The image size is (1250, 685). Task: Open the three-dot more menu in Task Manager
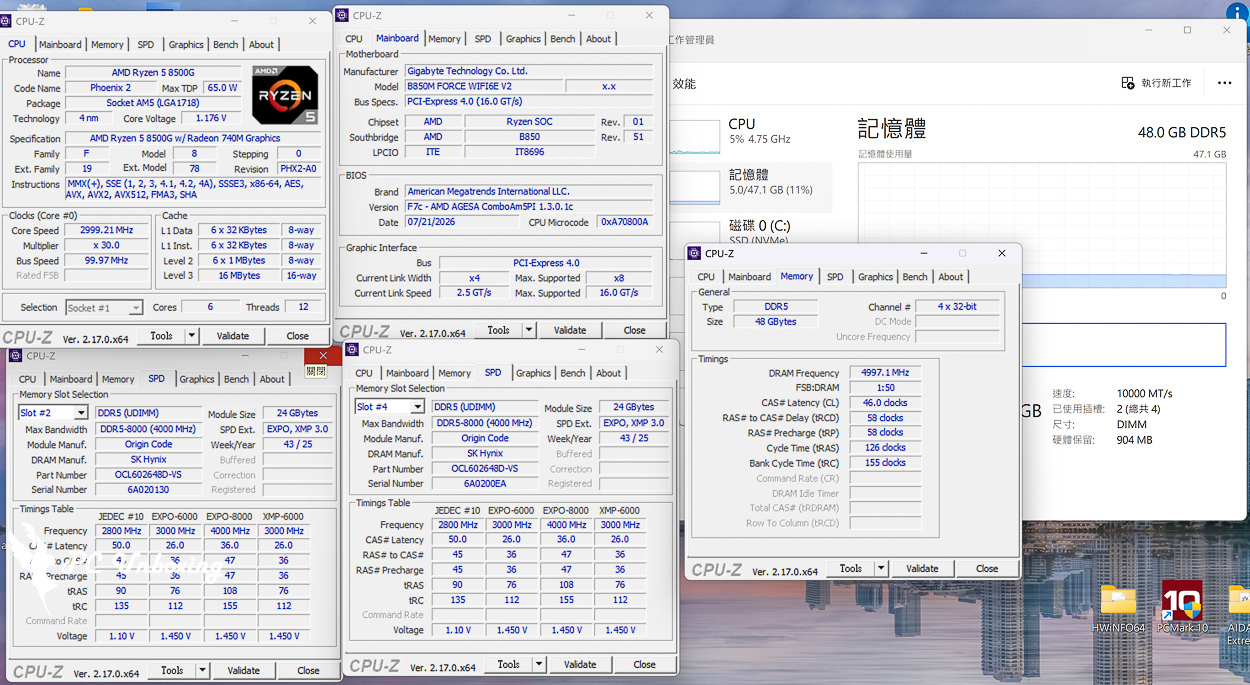tap(1224, 83)
